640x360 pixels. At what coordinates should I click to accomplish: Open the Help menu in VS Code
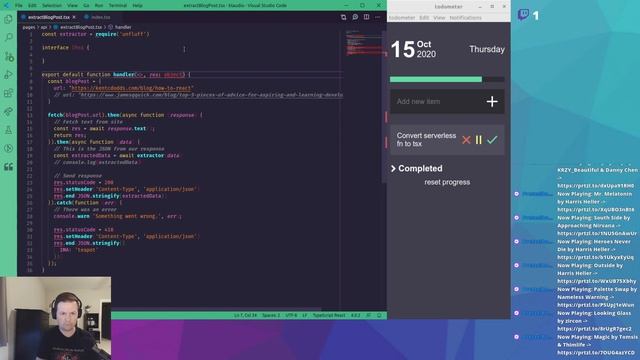138,5
